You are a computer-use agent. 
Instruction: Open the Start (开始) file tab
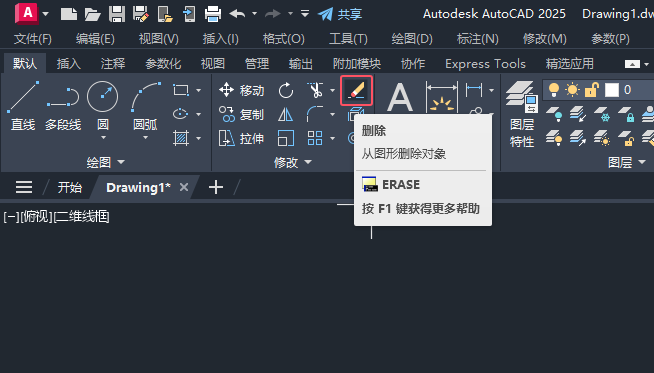tap(70, 187)
